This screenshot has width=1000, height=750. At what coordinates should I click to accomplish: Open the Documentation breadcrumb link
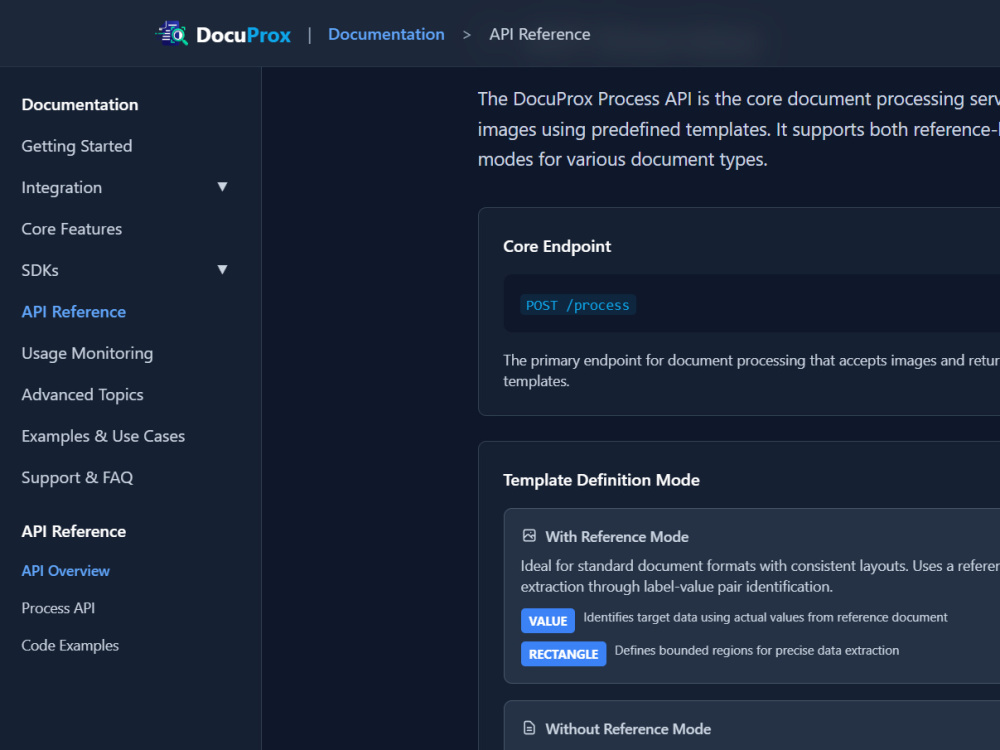pyautogui.click(x=386, y=34)
